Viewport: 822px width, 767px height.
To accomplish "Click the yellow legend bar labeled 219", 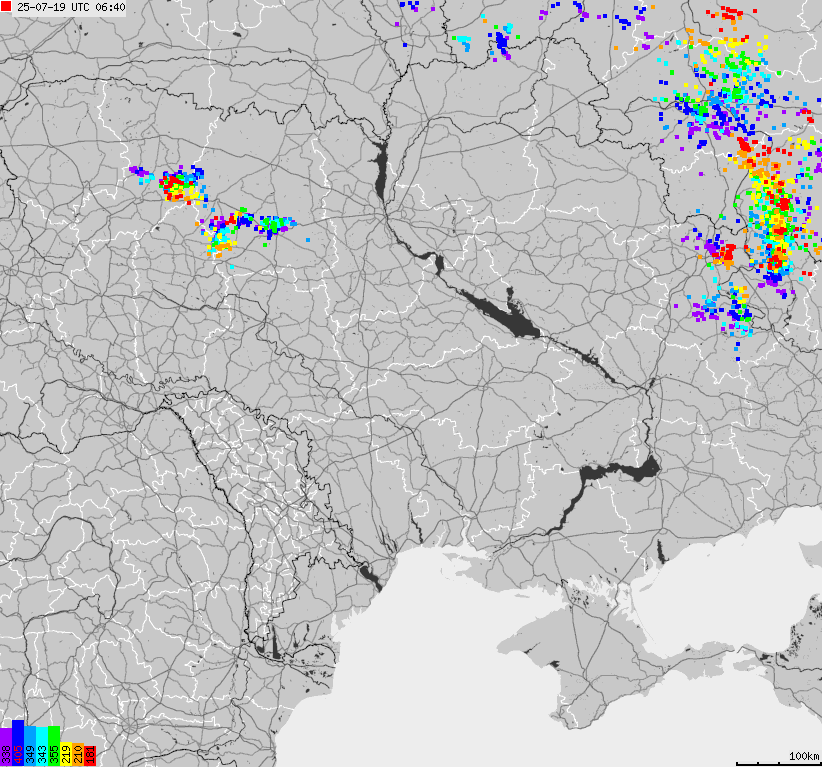I will coord(66,754).
